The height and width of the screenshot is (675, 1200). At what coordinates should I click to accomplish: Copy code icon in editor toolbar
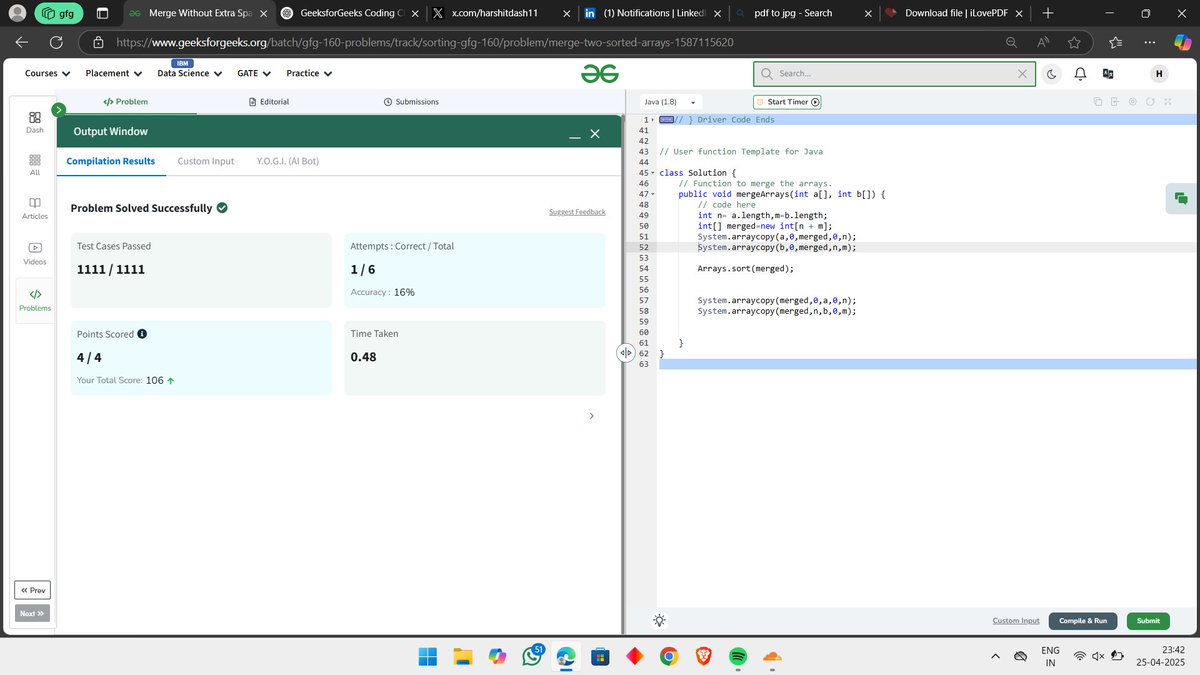point(1098,102)
